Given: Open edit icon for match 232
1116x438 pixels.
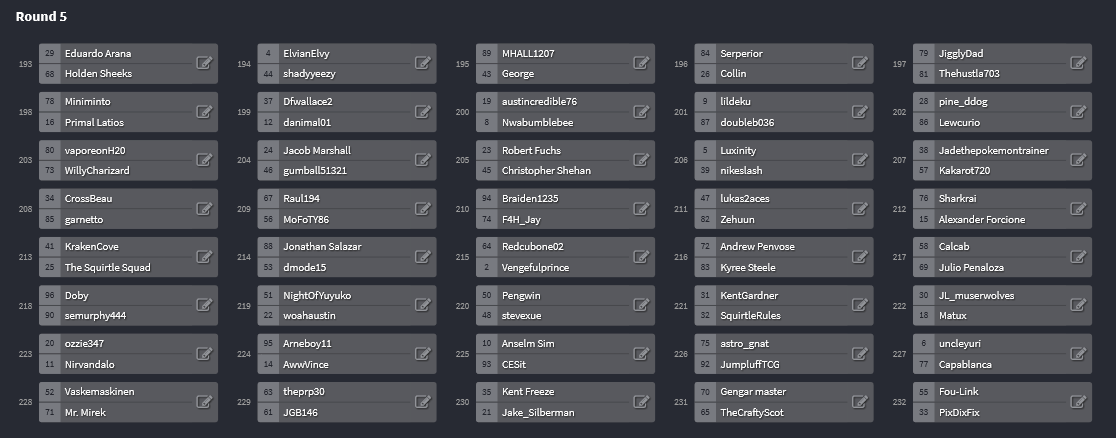Looking at the screenshot, I should [1078, 401].
